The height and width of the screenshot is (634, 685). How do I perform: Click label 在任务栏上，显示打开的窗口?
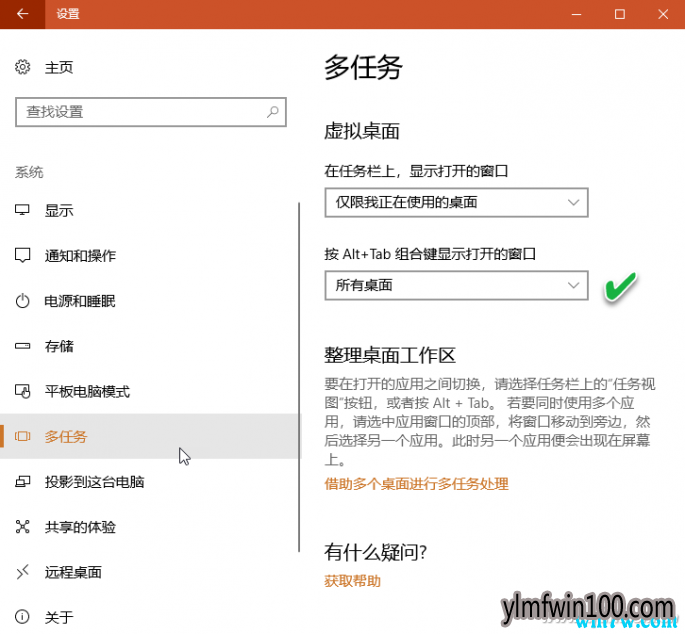(x=416, y=171)
